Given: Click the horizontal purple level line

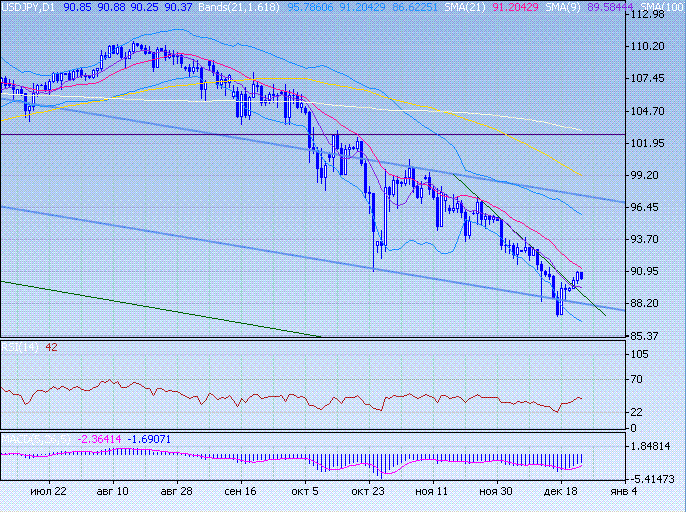Looking at the screenshot, I should tap(200, 134).
